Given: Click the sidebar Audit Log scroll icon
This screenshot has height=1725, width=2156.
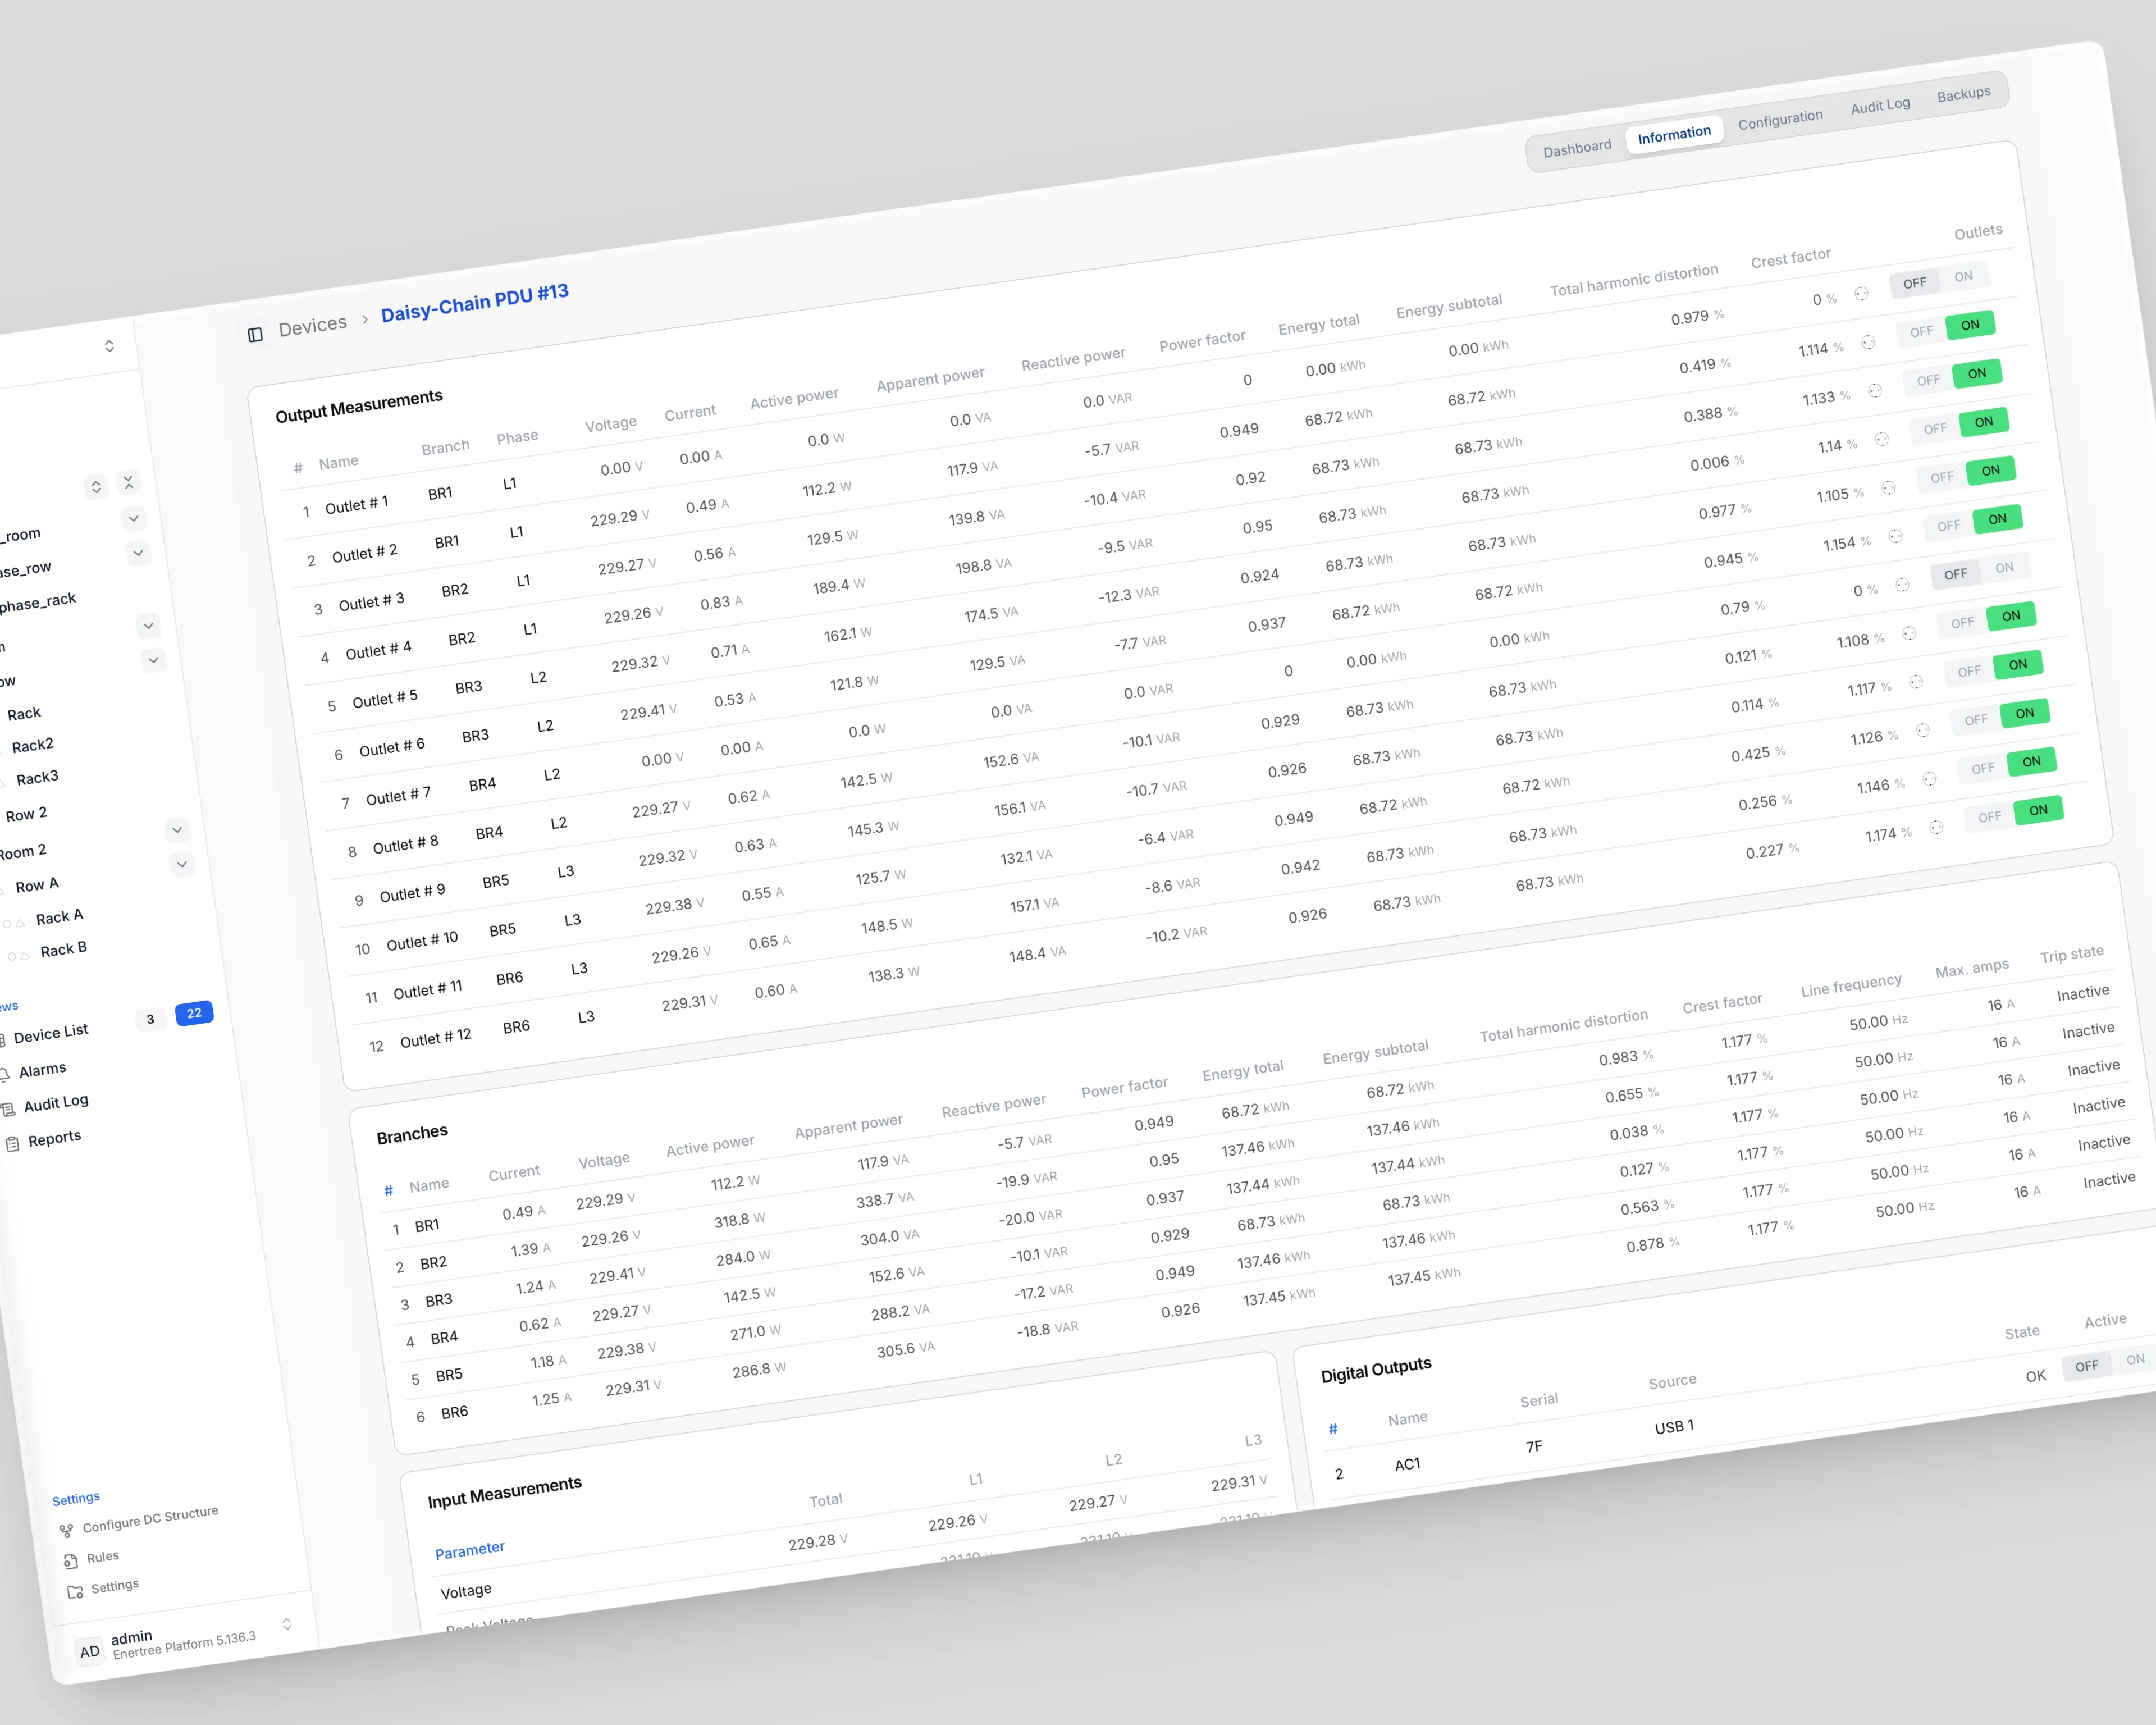Looking at the screenshot, I should (x=8, y=1109).
